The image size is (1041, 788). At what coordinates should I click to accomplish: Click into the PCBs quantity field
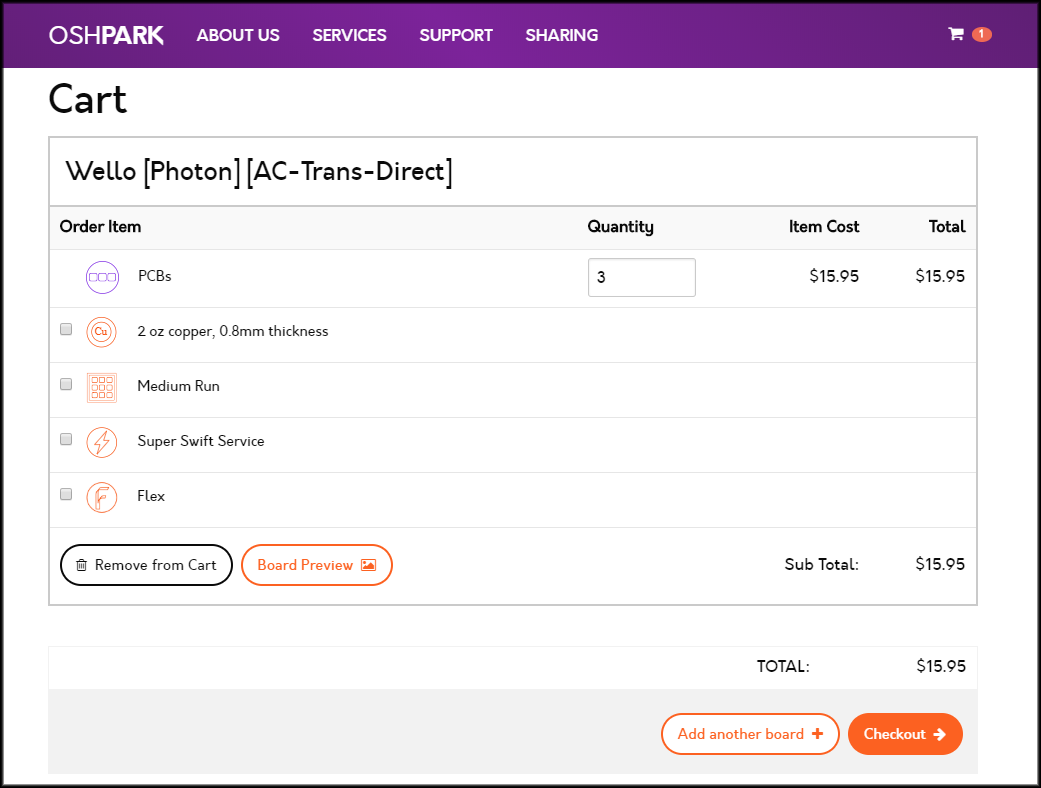(x=641, y=278)
